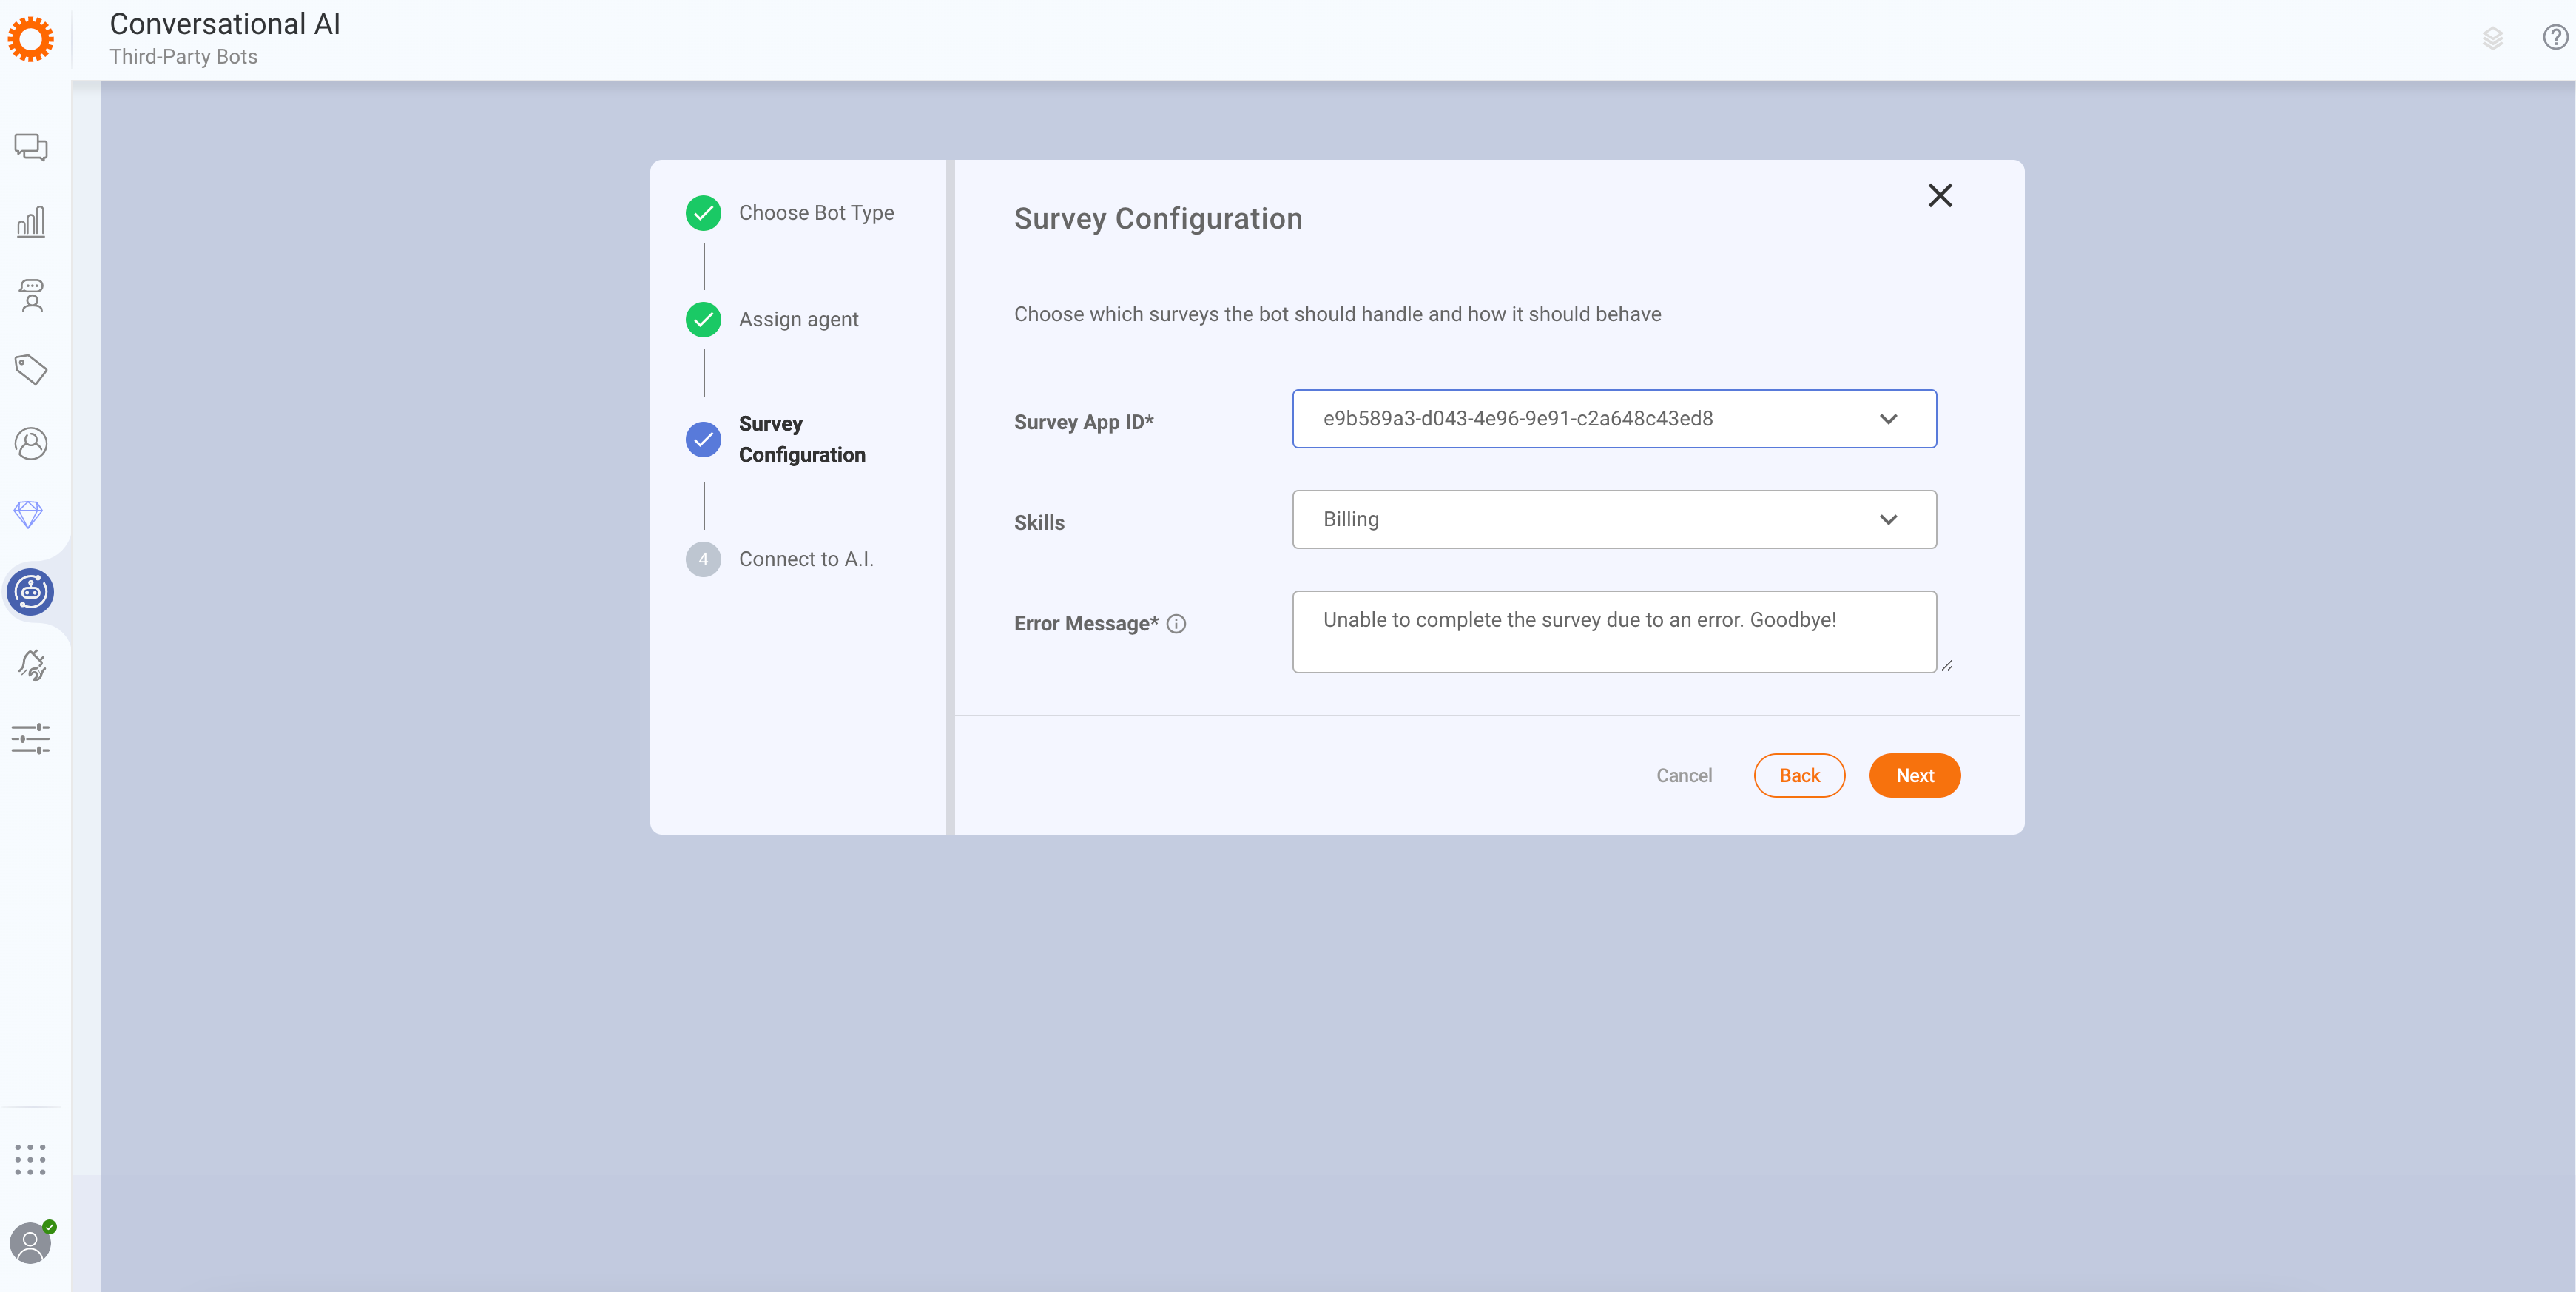Expand the Skills dropdown chevron arrow
The image size is (2576, 1292).
click(x=1888, y=520)
